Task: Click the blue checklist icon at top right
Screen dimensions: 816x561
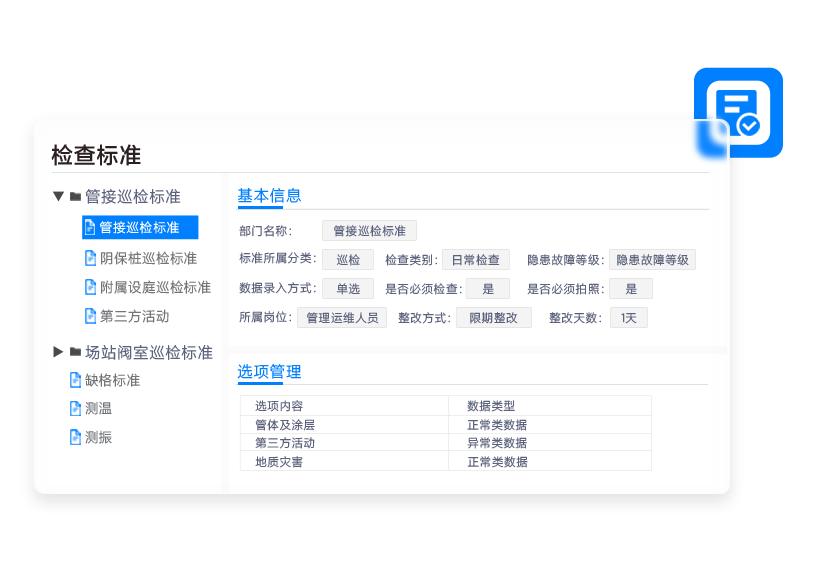Action: point(738,113)
